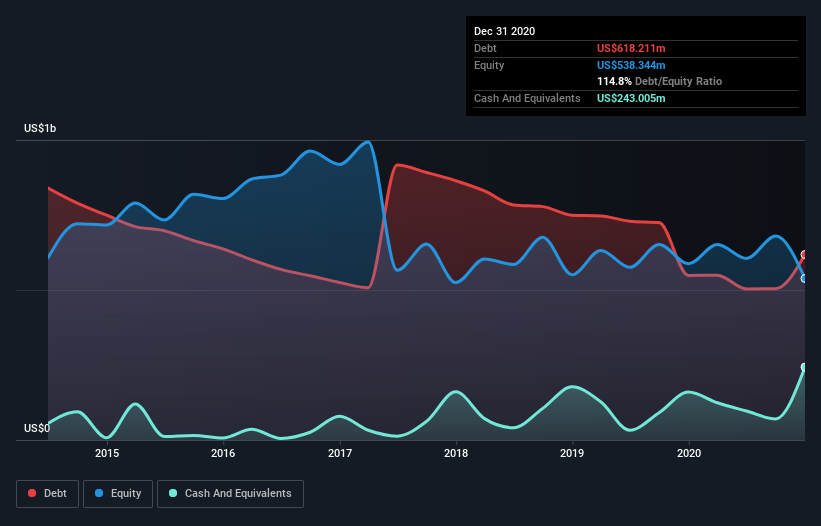This screenshot has height=526, width=821.
Task: Click the 2017 x-axis label
Action: click(x=340, y=453)
